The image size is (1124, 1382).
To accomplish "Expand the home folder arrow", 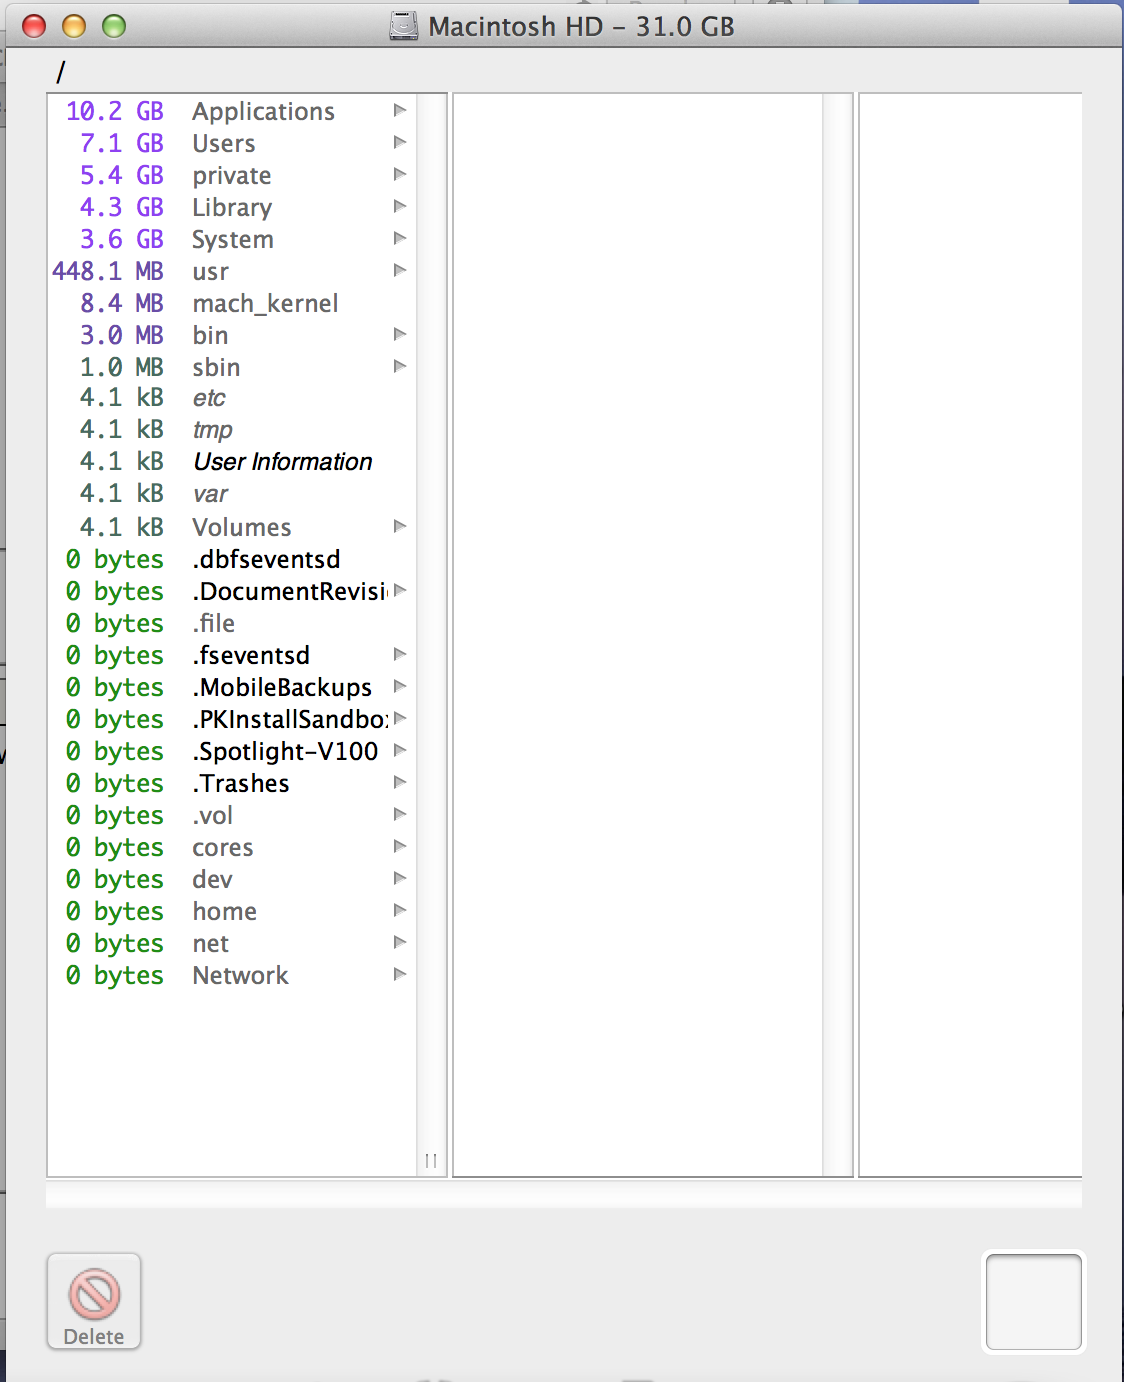I will 400,910.
